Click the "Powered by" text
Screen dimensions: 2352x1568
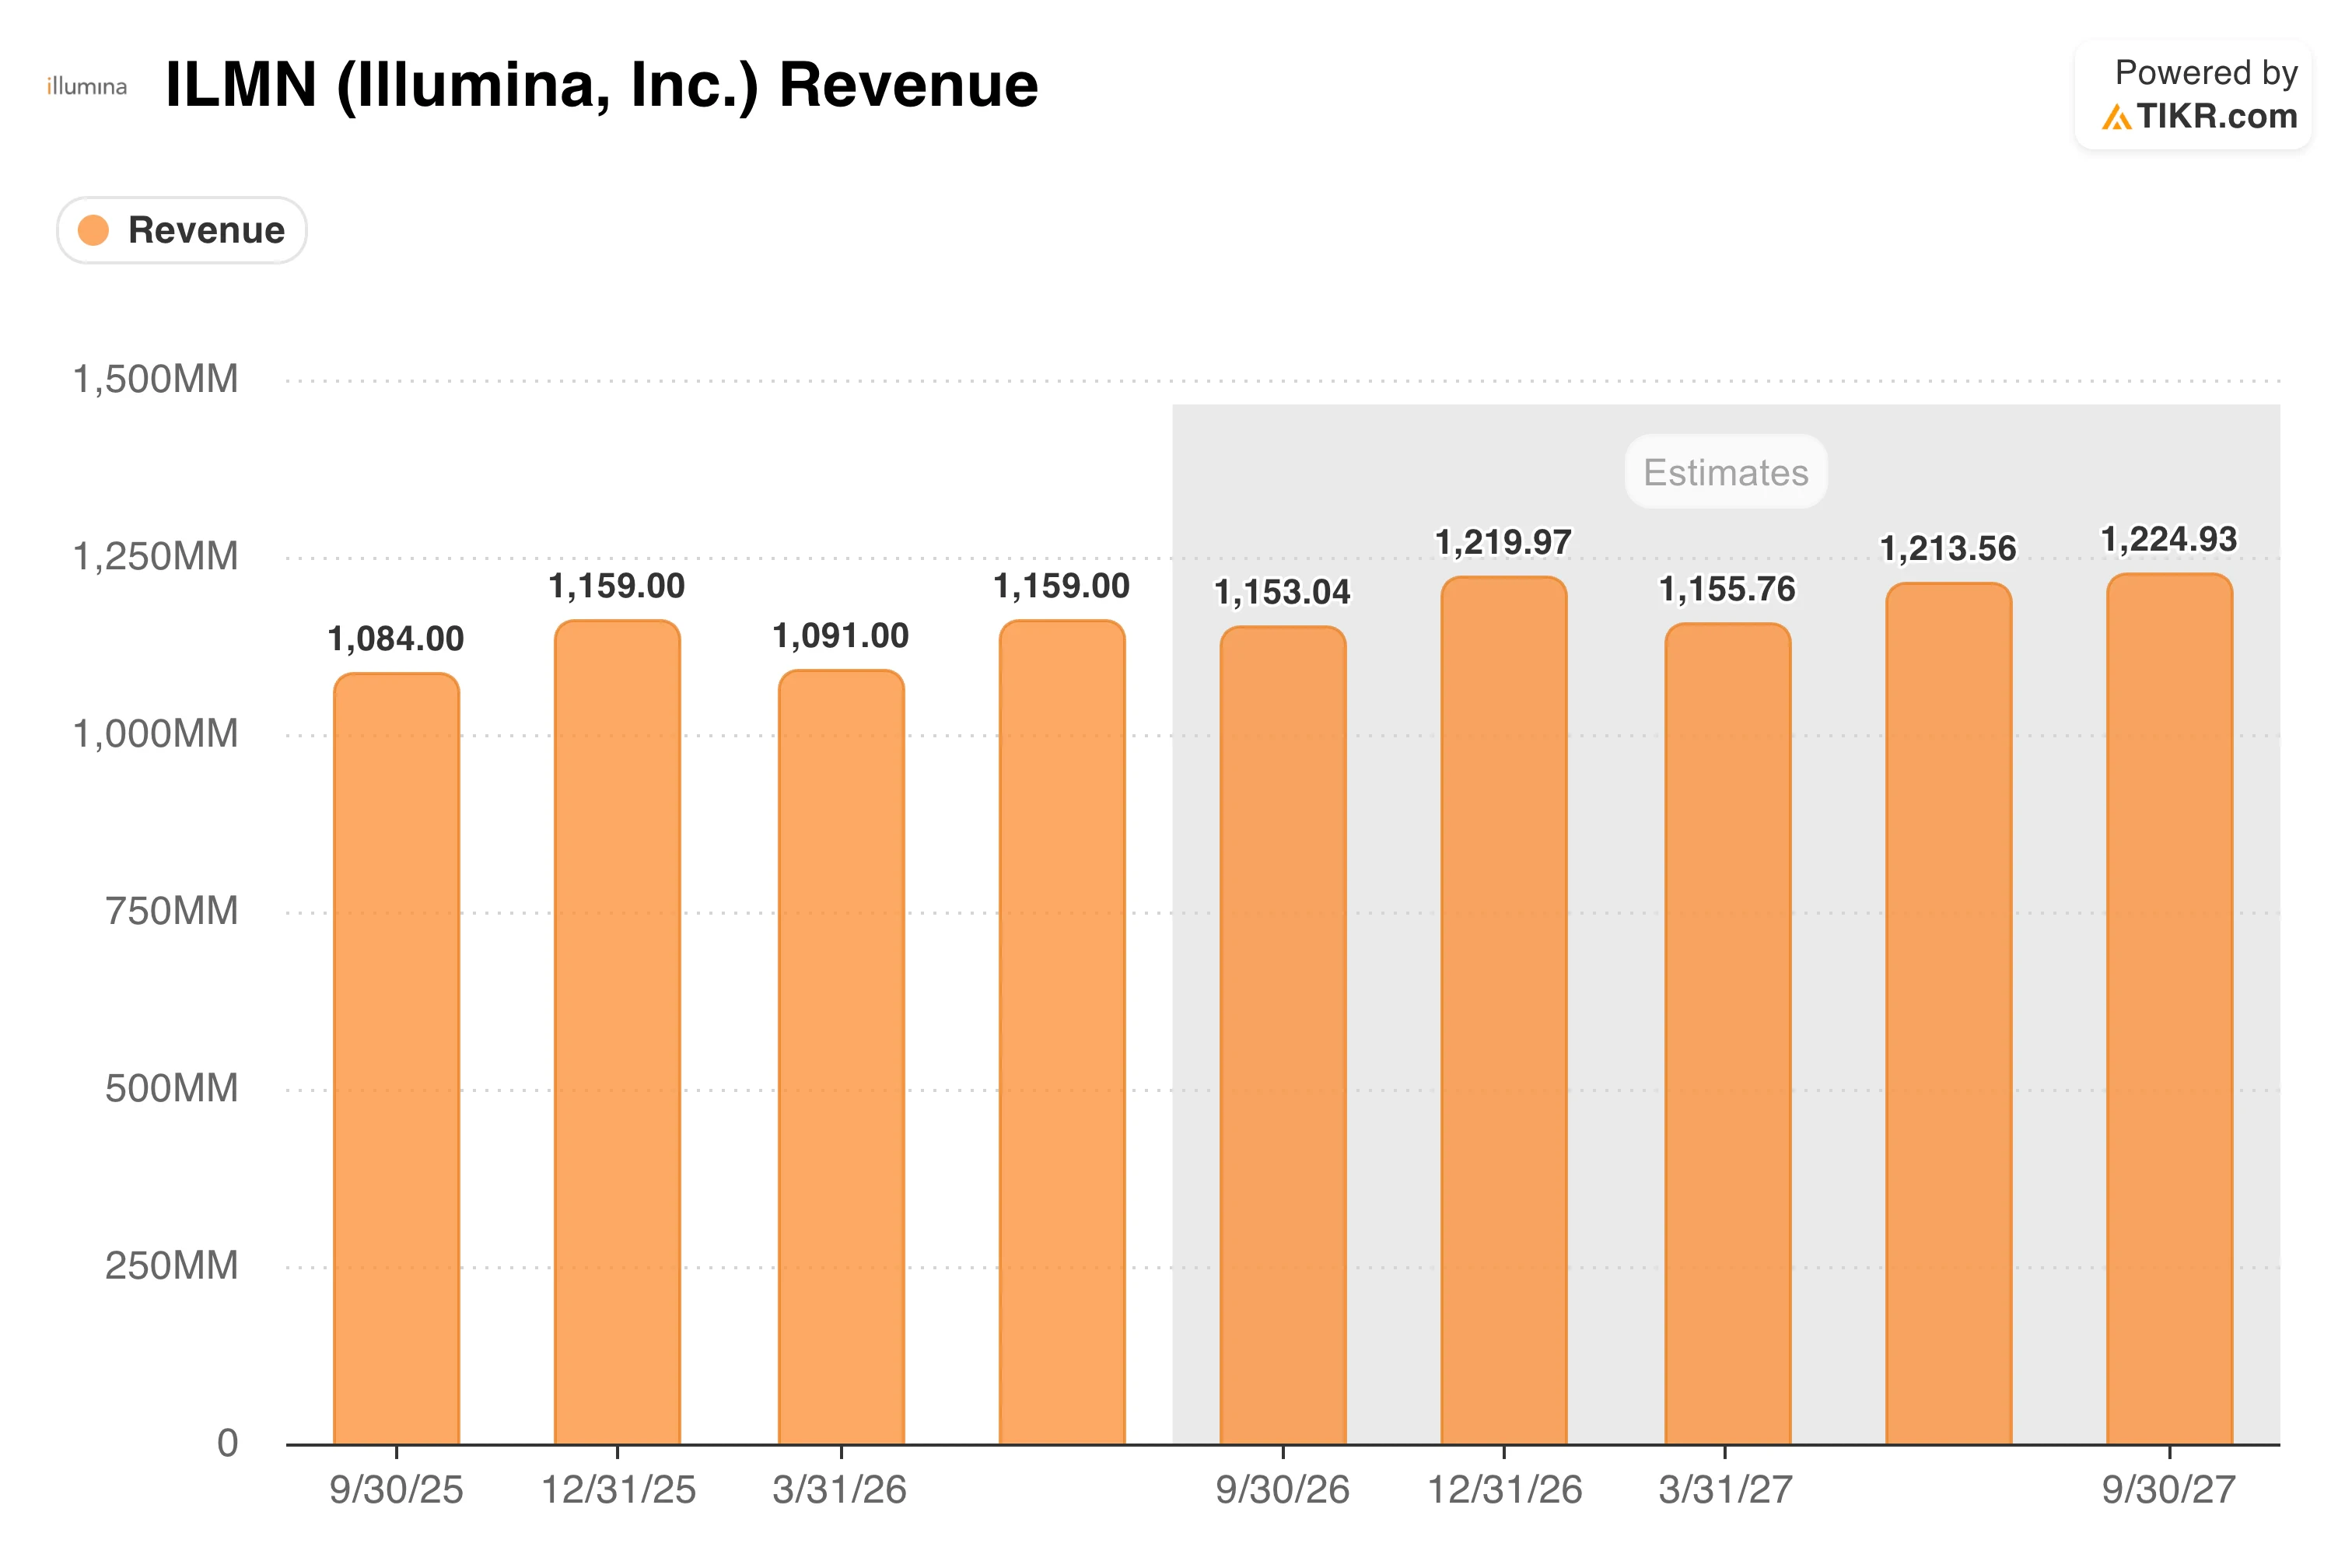(x=2206, y=73)
